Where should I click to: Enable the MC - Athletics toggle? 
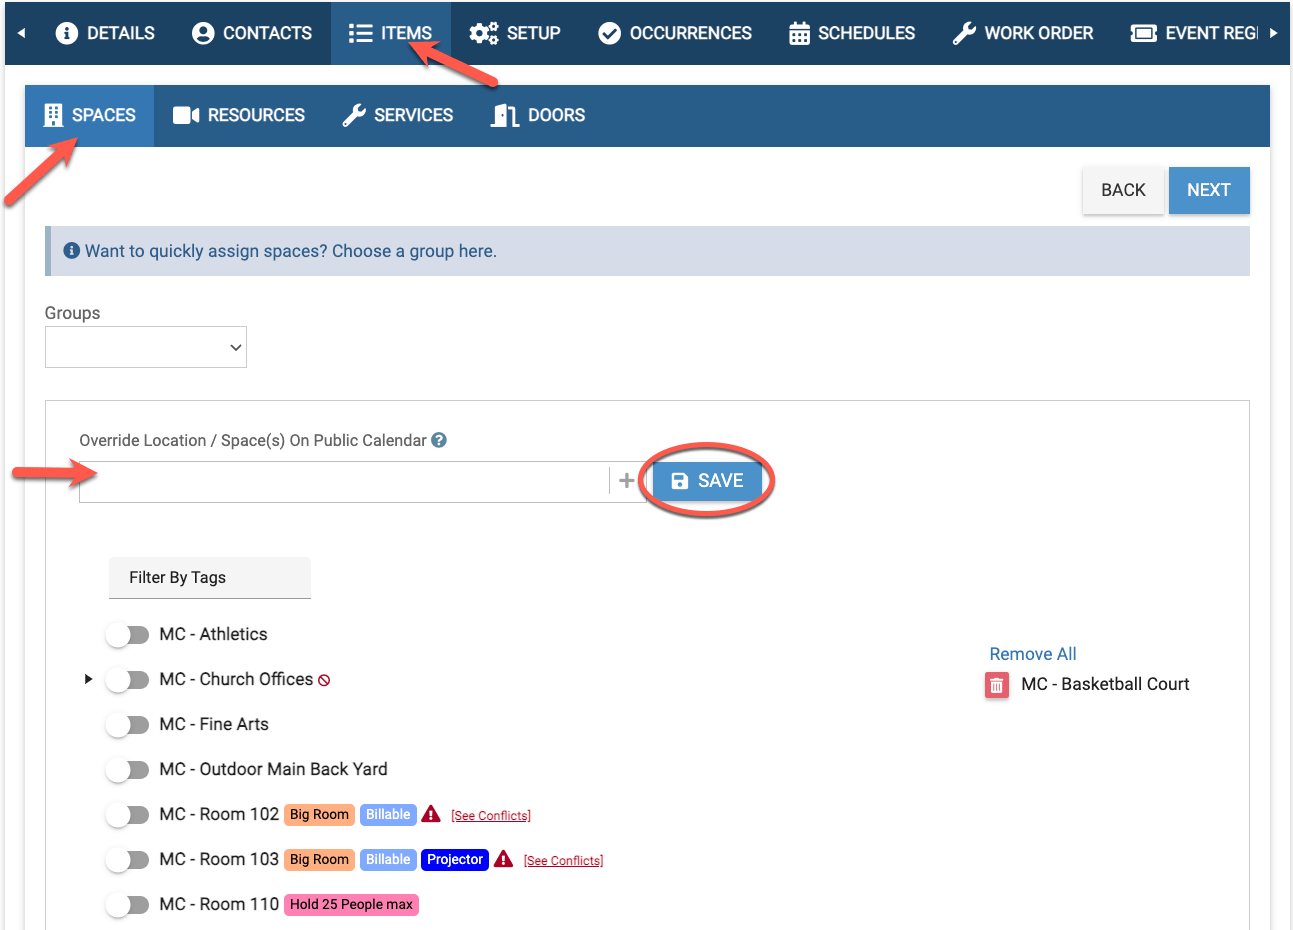pos(127,634)
